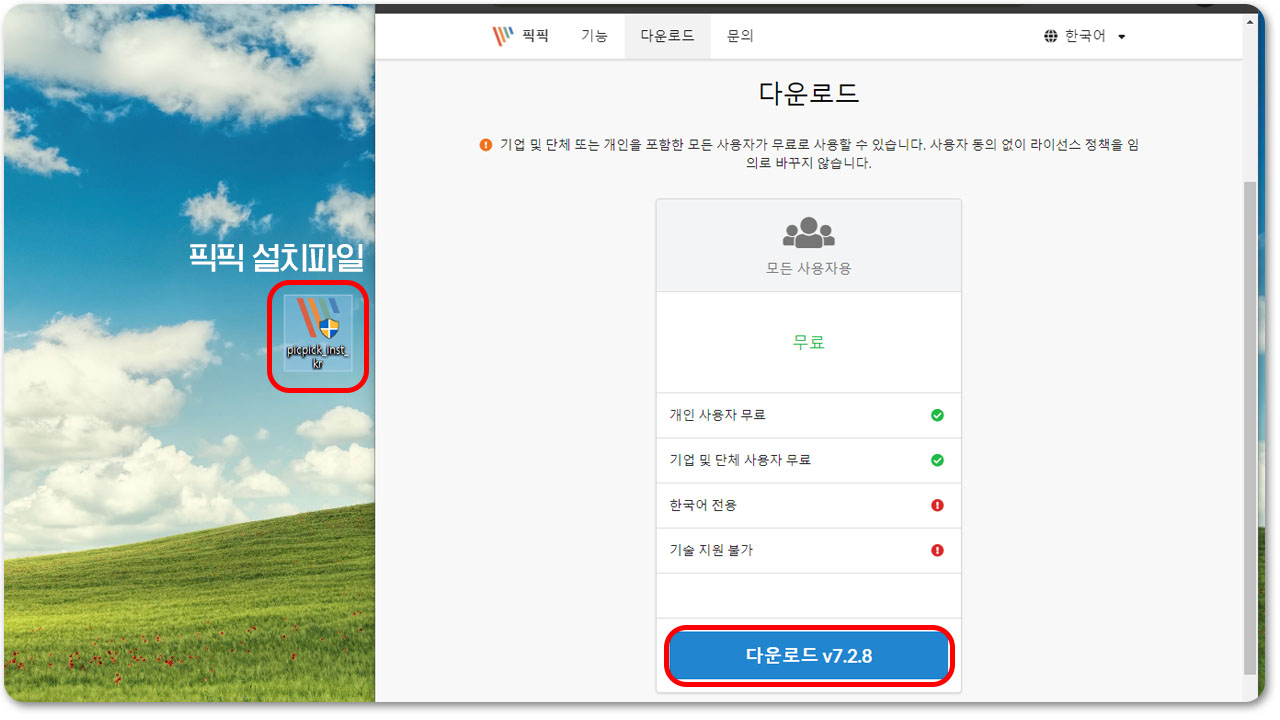This screenshot has height=720, width=1280.
Task: Expand the 한국어 language dropdown
Action: point(1085,36)
